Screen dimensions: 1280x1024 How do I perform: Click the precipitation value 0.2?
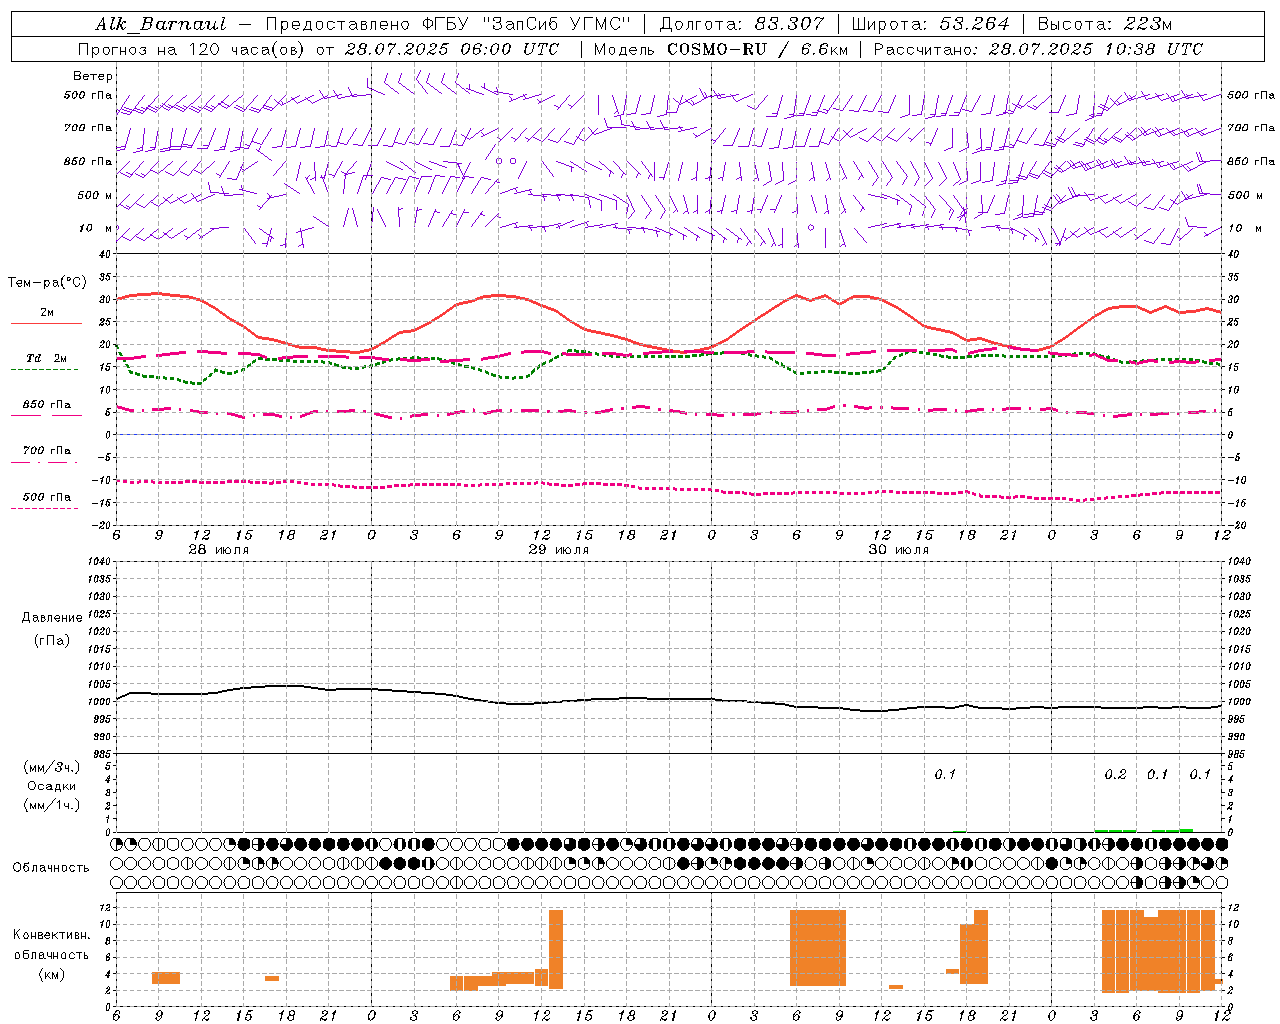[x=1115, y=775]
